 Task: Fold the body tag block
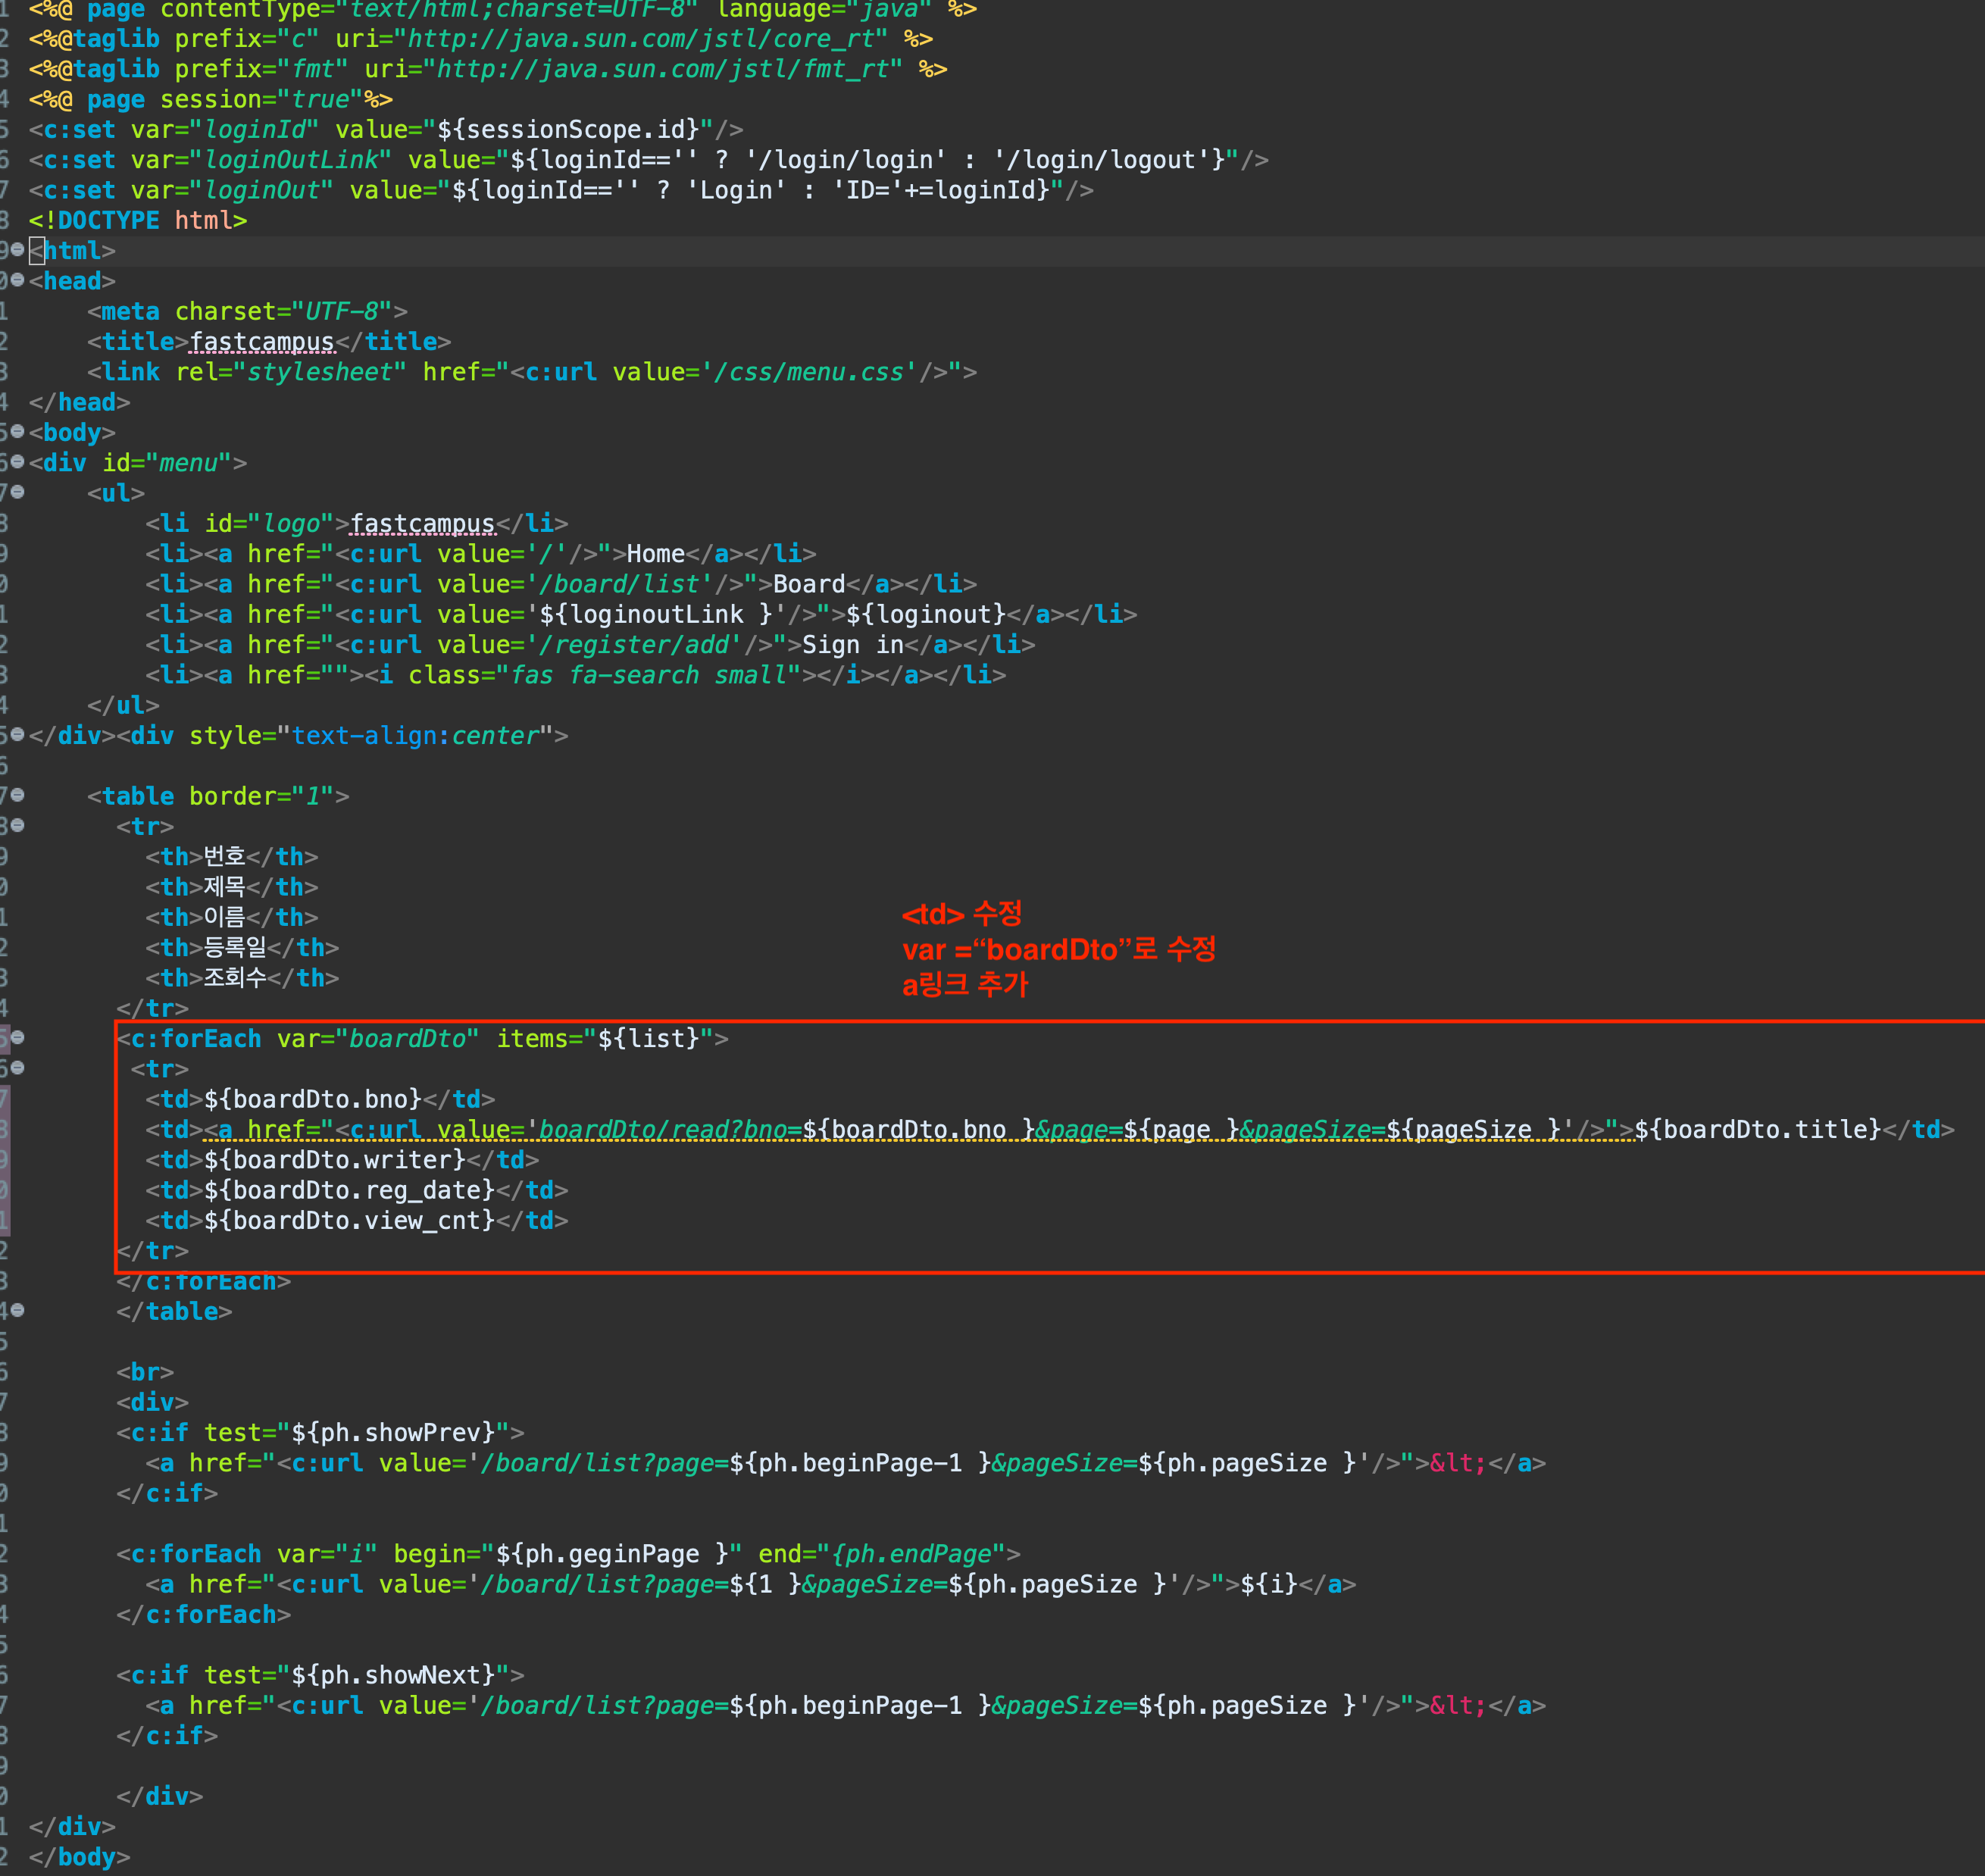pyautogui.click(x=17, y=432)
